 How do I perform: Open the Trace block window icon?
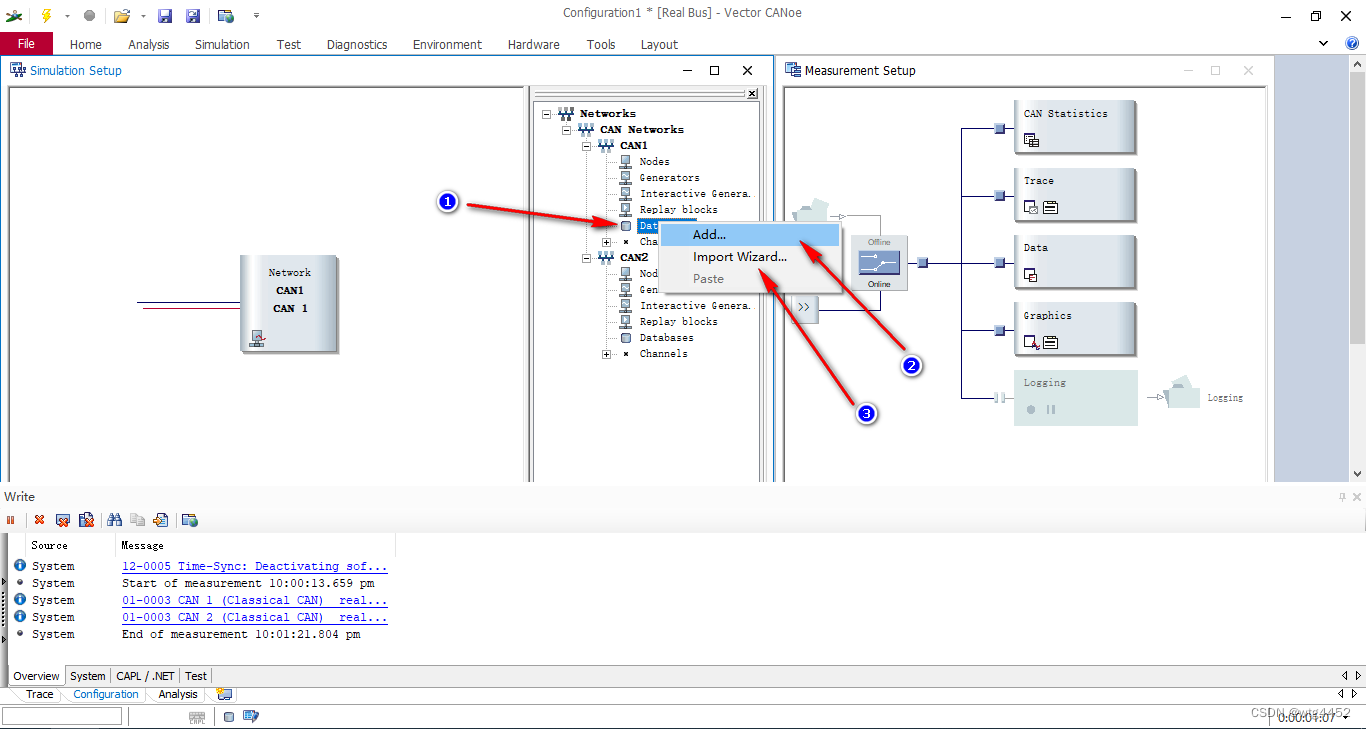pos(1031,208)
